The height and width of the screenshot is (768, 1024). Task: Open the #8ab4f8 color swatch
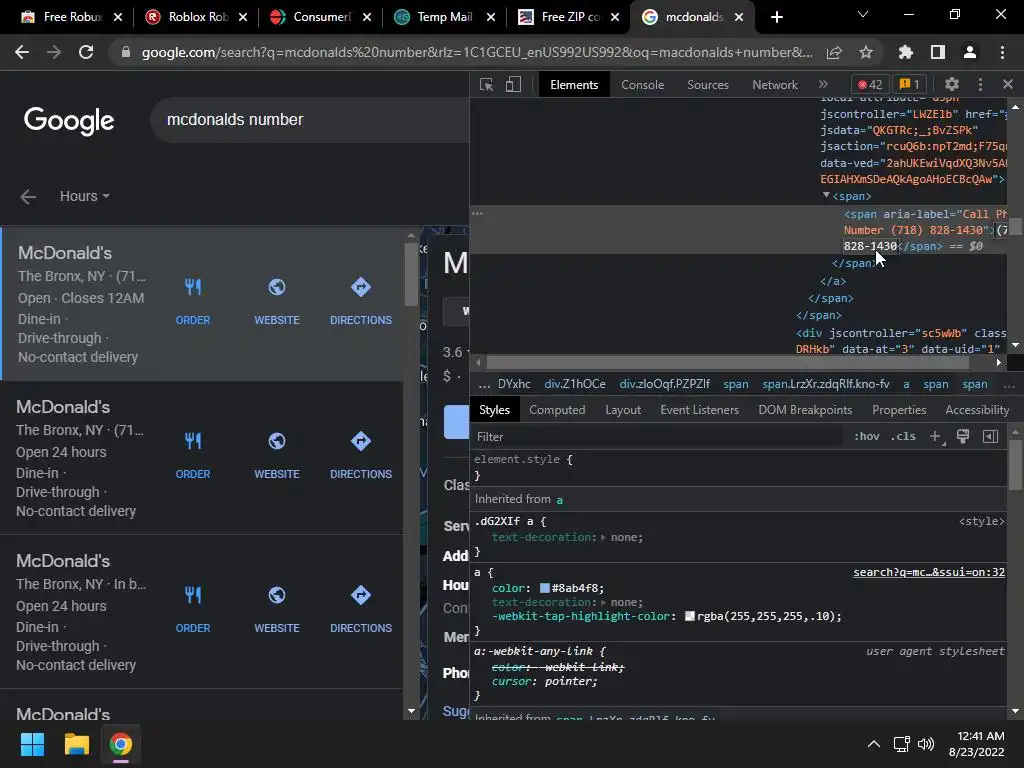coord(544,588)
